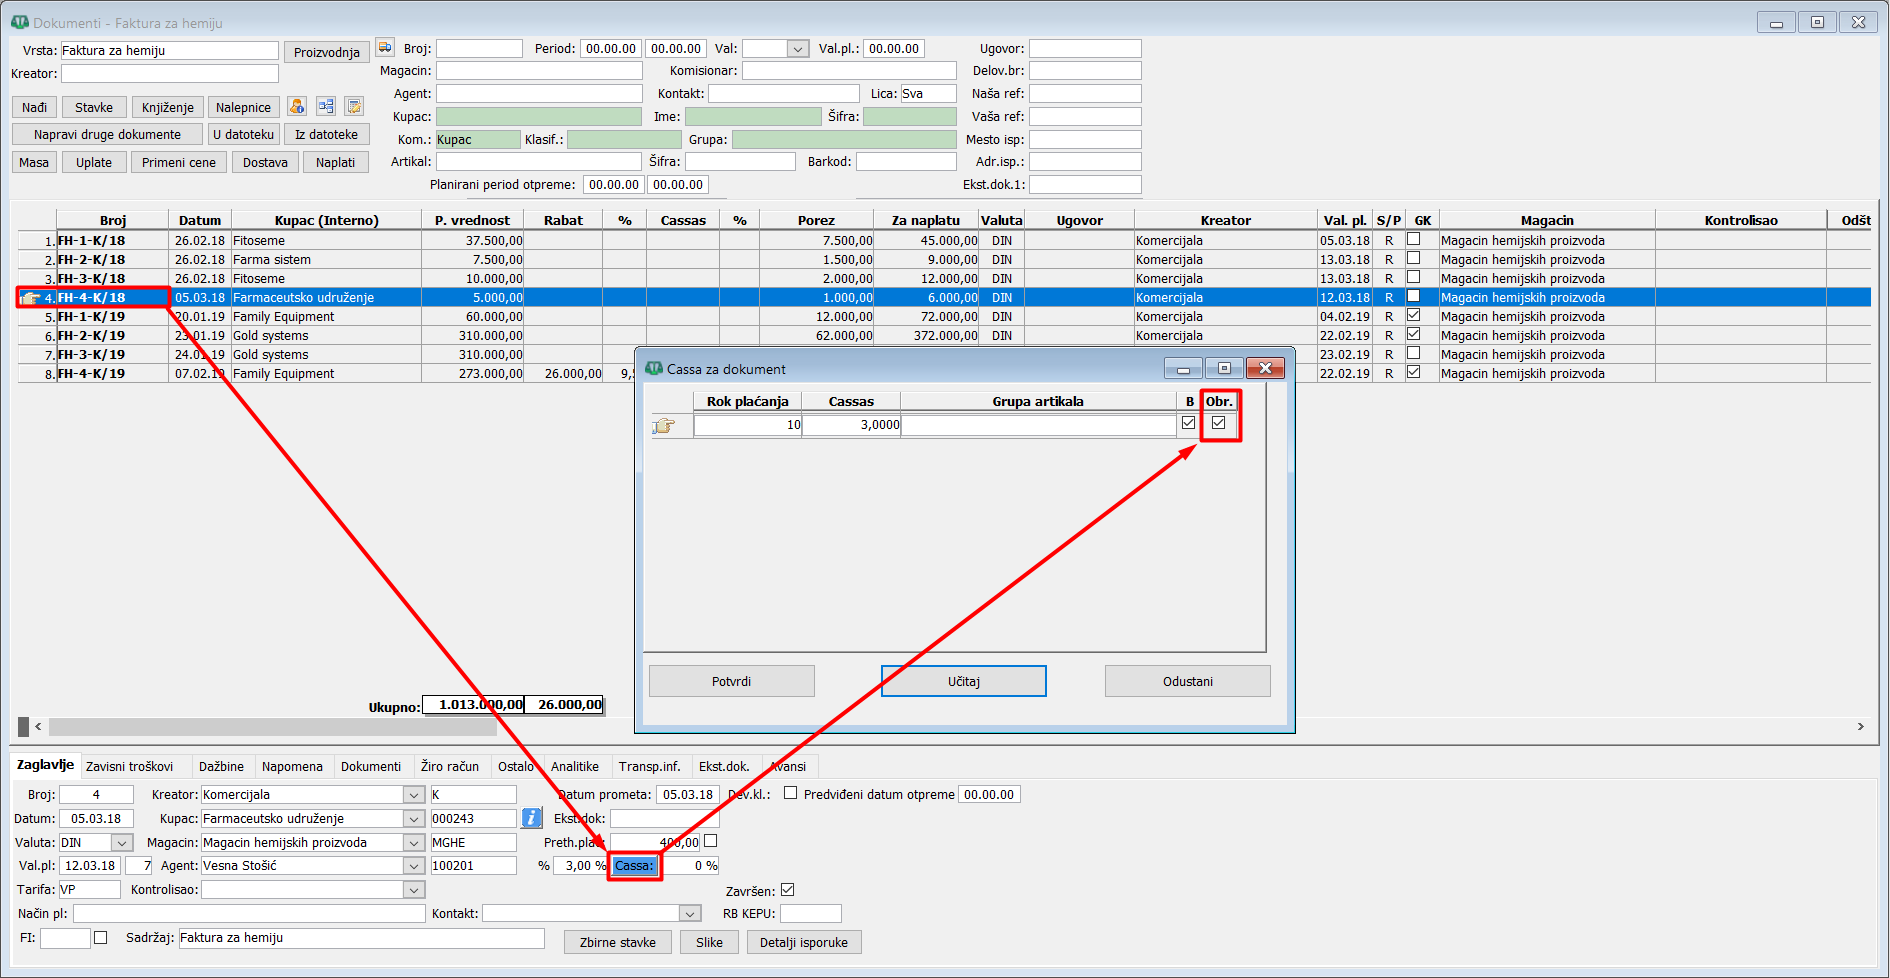
Task: Open the Dažbine tab
Action: point(221,767)
